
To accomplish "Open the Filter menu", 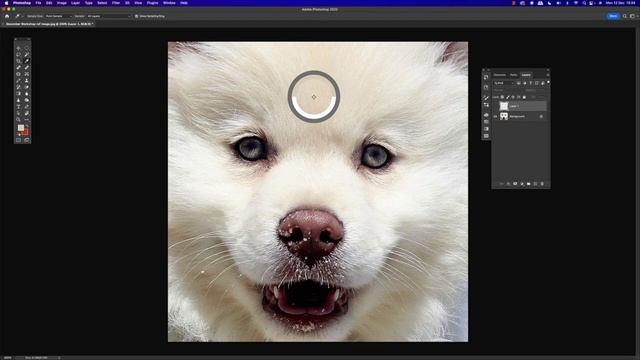I will (x=116, y=3).
